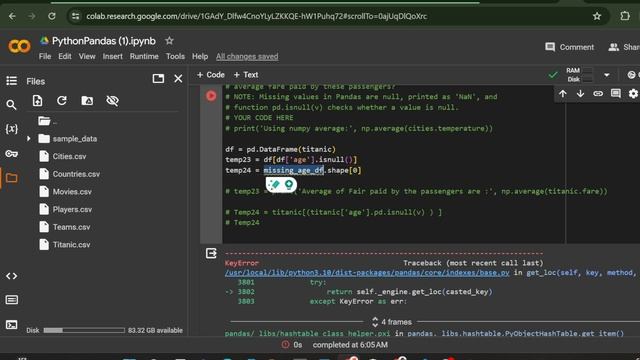Open the Help menu
Viewport: 640px width, 360px height.
200,56
